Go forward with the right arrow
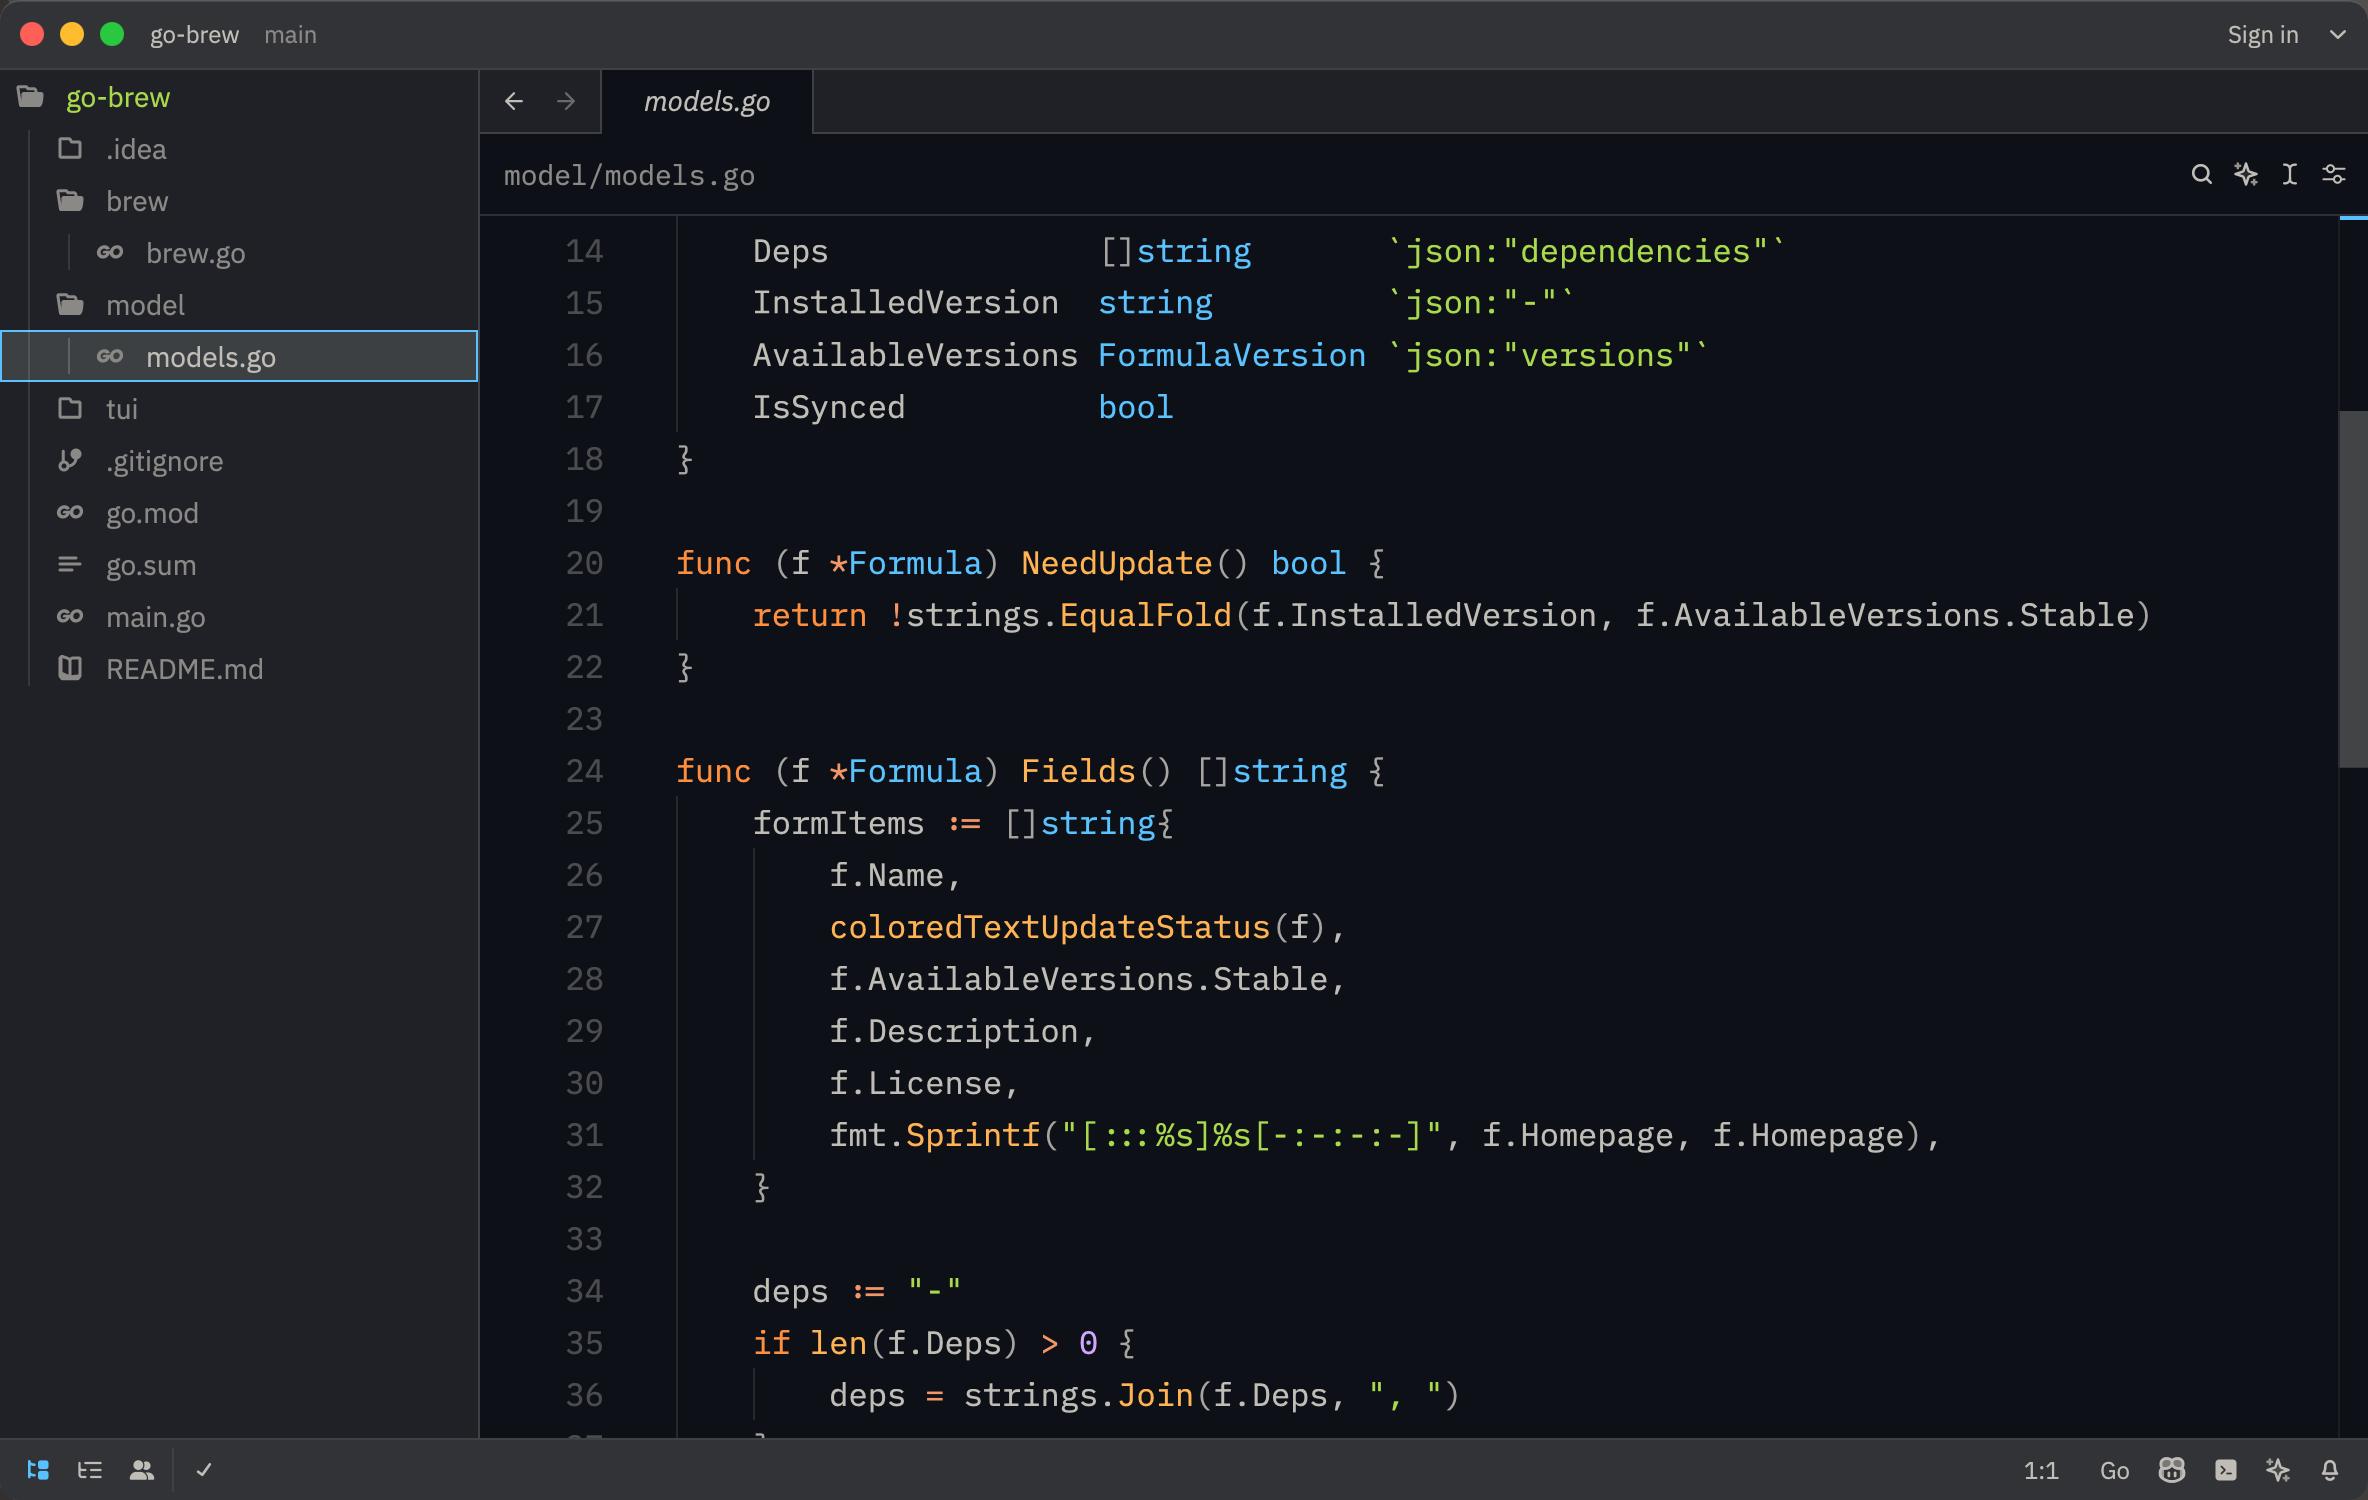Image resolution: width=2368 pixels, height=1500 pixels. pyautogui.click(x=566, y=101)
